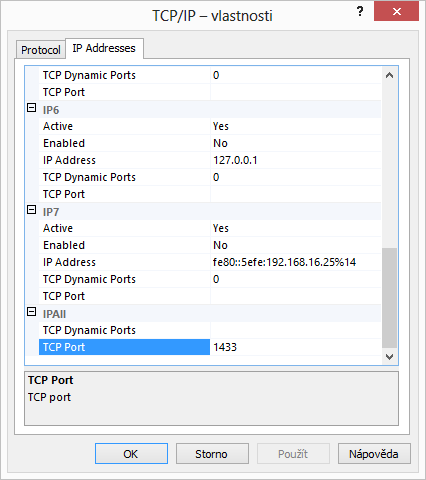Select IPAll TCP Dynamic Ports value field
The image size is (426, 480).
point(295,330)
